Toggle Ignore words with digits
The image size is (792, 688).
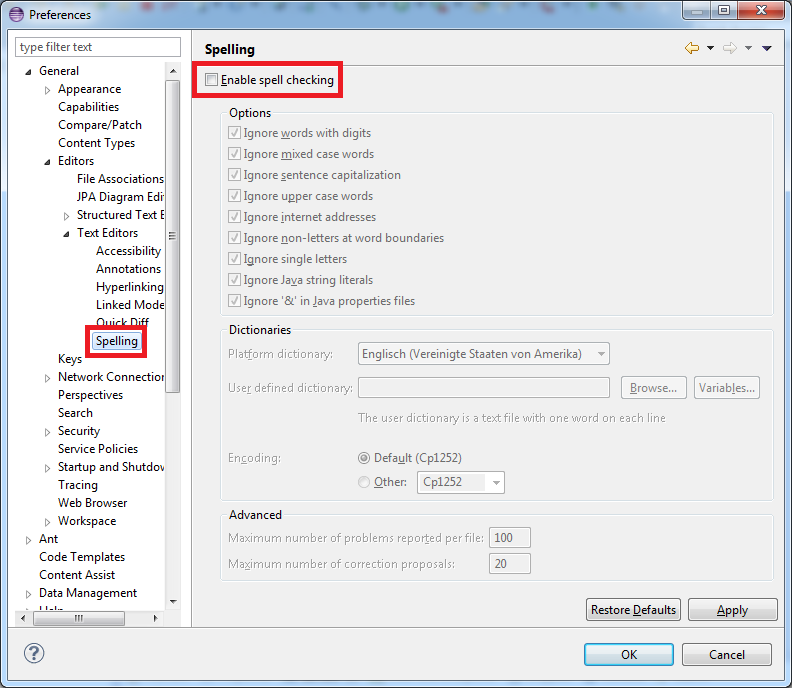tap(235, 133)
